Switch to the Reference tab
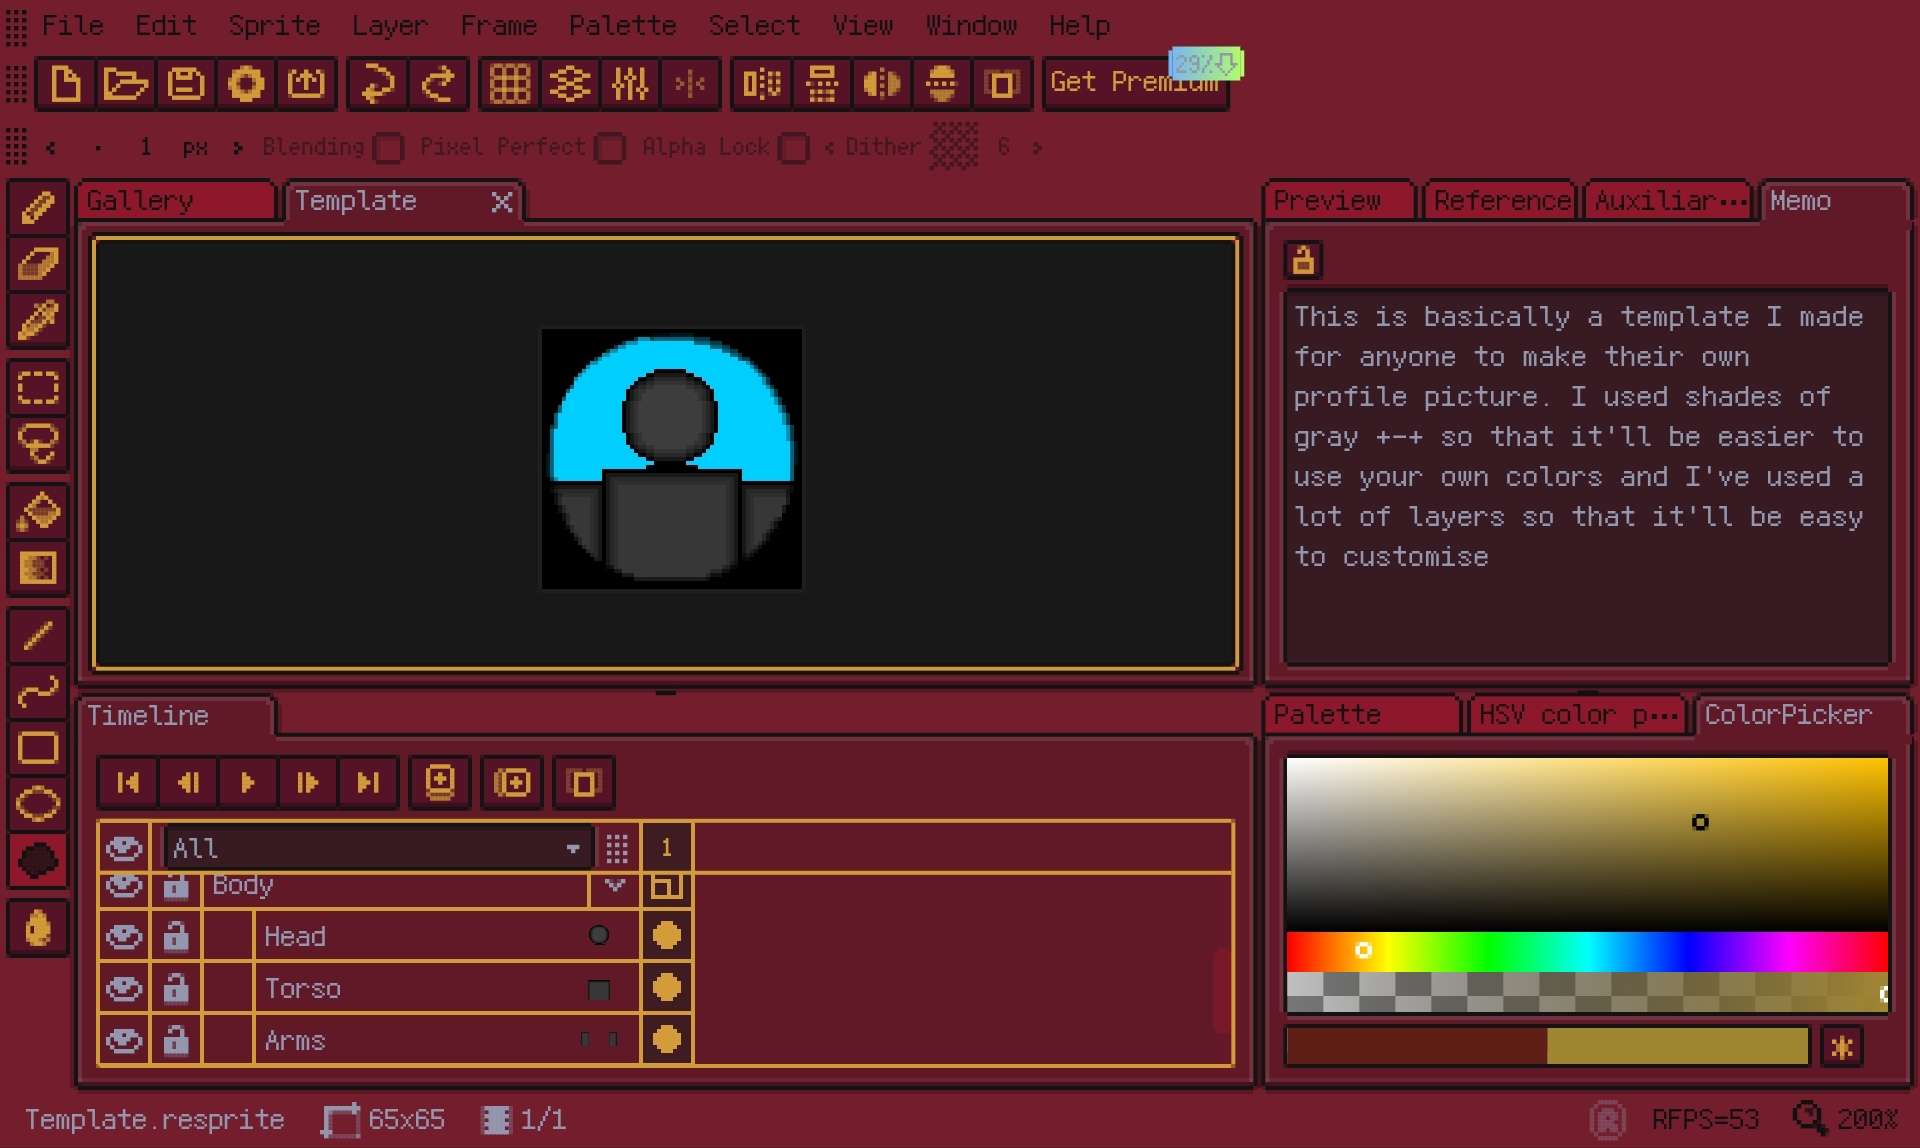This screenshot has width=1920, height=1148. click(1500, 201)
